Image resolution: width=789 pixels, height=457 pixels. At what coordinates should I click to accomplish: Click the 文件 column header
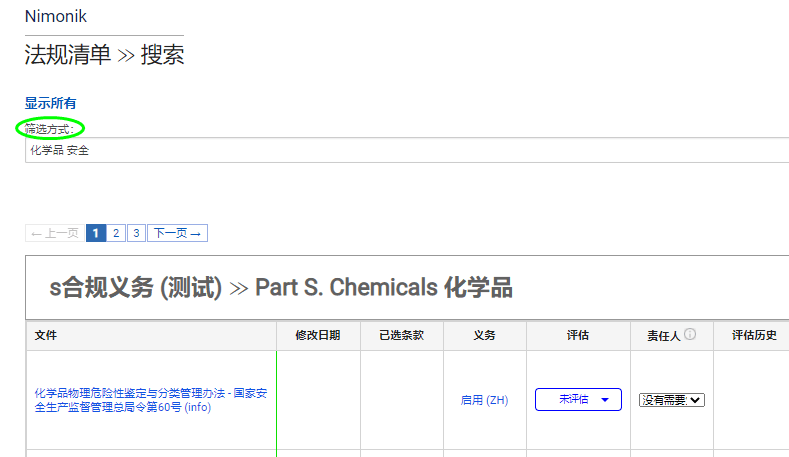click(46, 336)
